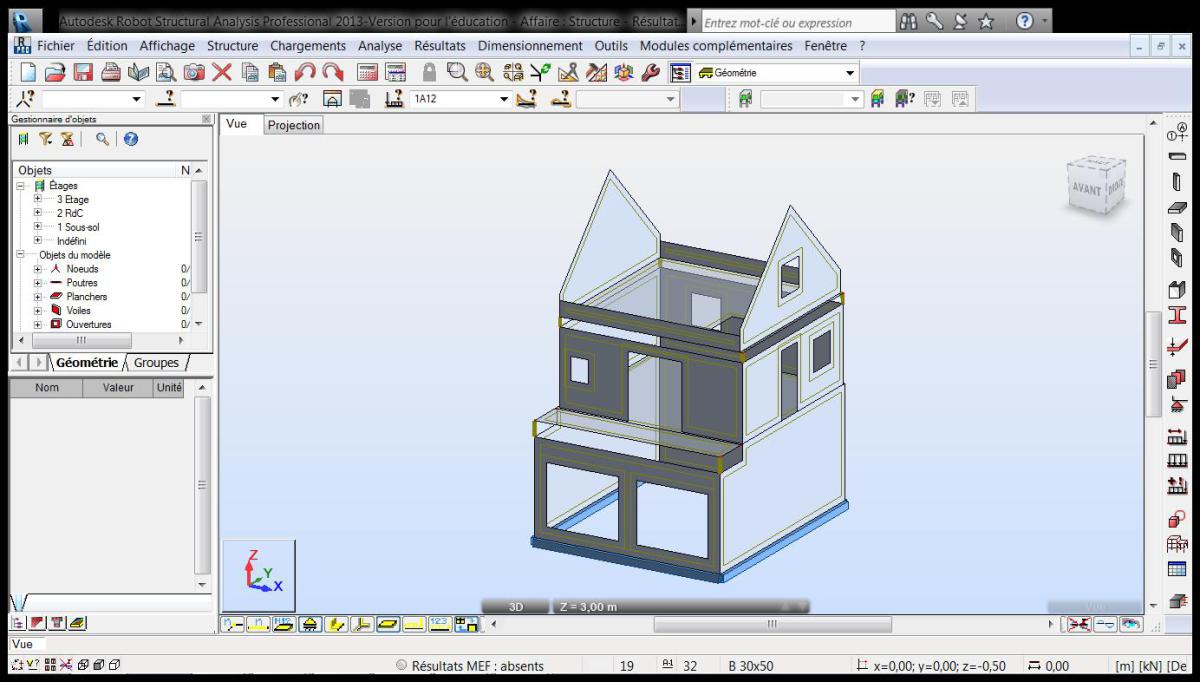Activate zoom window magnifier tool

click(457, 72)
